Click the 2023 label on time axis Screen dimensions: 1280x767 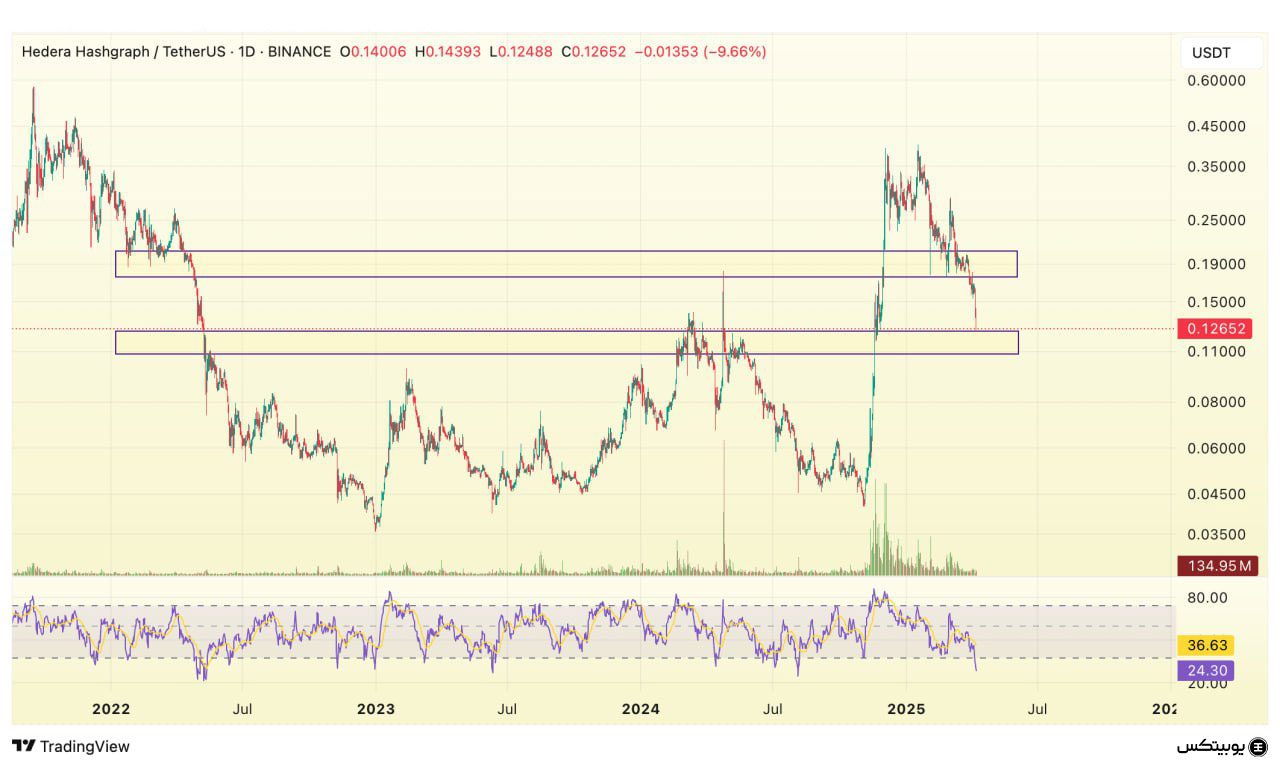tap(375, 709)
